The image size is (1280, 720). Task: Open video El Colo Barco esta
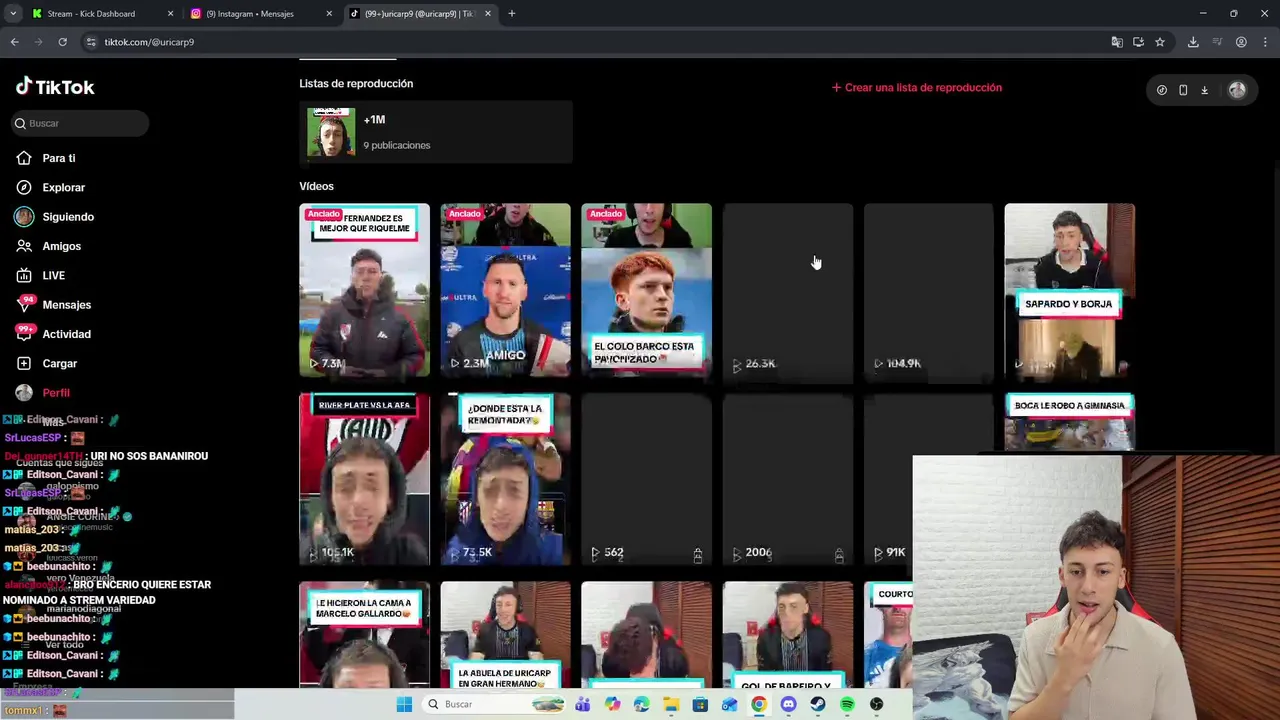pyautogui.click(x=646, y=290)
